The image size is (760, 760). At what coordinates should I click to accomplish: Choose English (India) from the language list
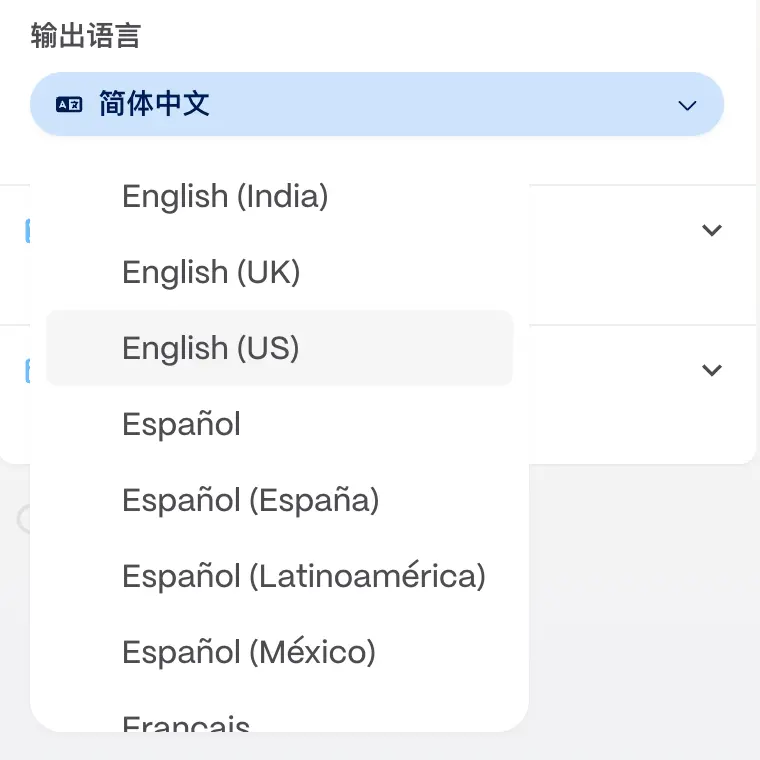(225, 196)
